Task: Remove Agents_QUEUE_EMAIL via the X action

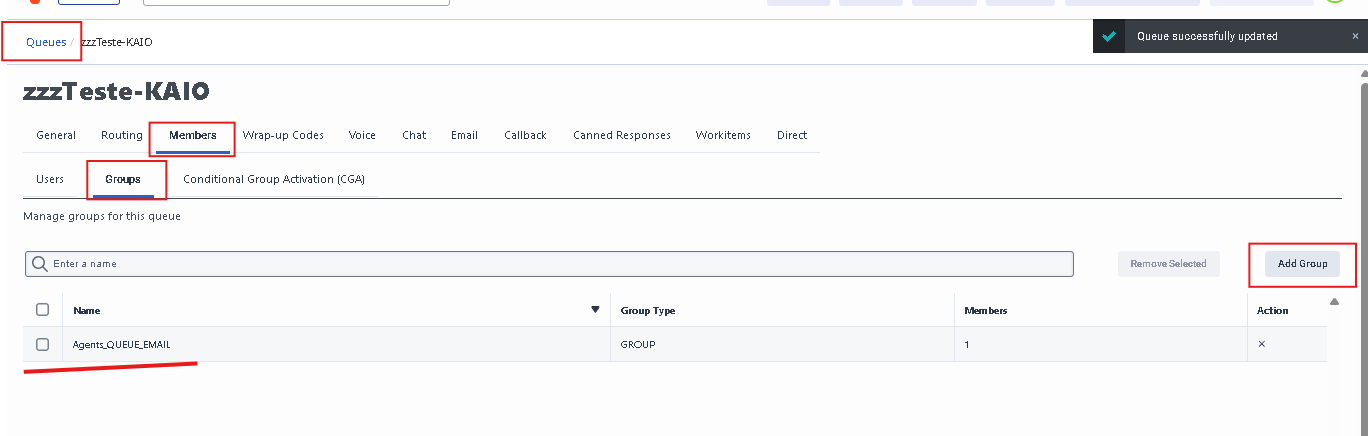Action: (x=1262, y=344)
